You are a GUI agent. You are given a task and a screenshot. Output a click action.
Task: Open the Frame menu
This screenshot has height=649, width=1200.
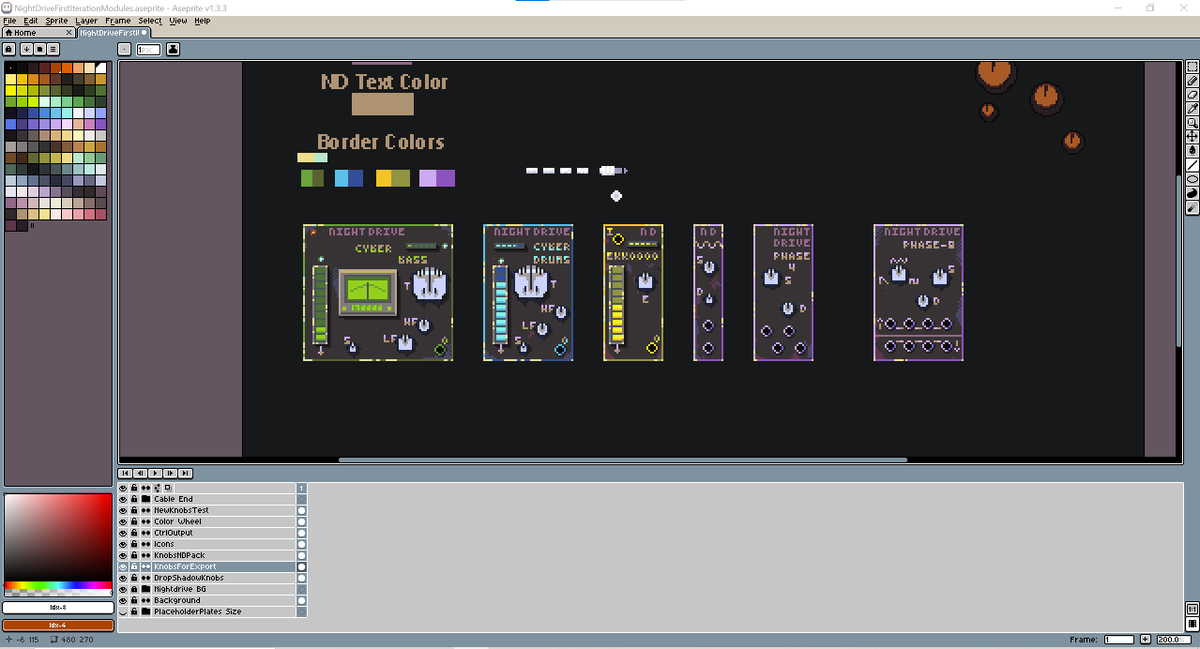tap(118, 20)
